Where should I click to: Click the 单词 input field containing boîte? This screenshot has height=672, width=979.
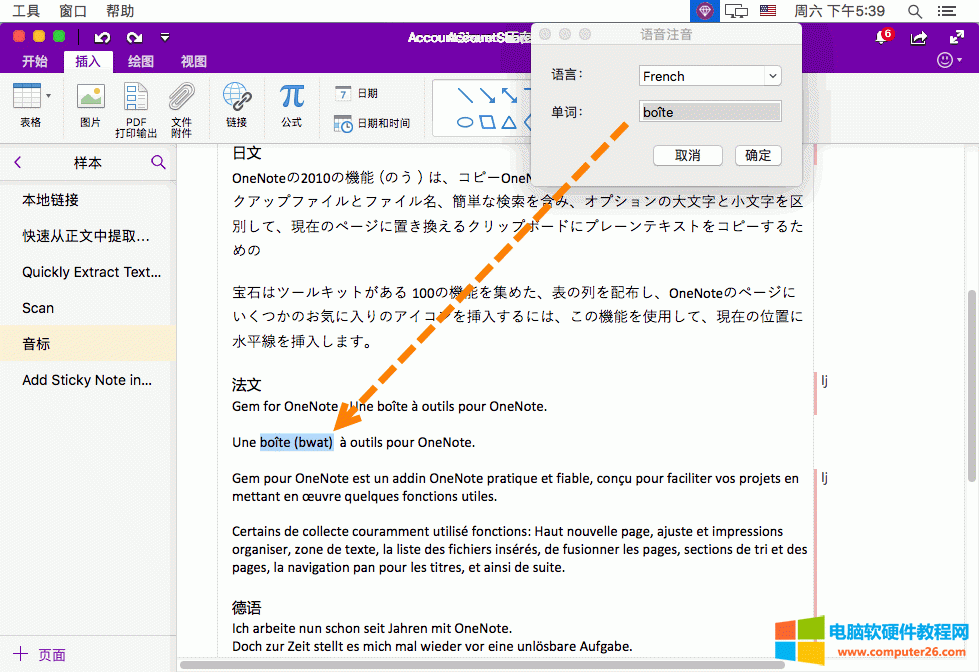tap(710, 112)
